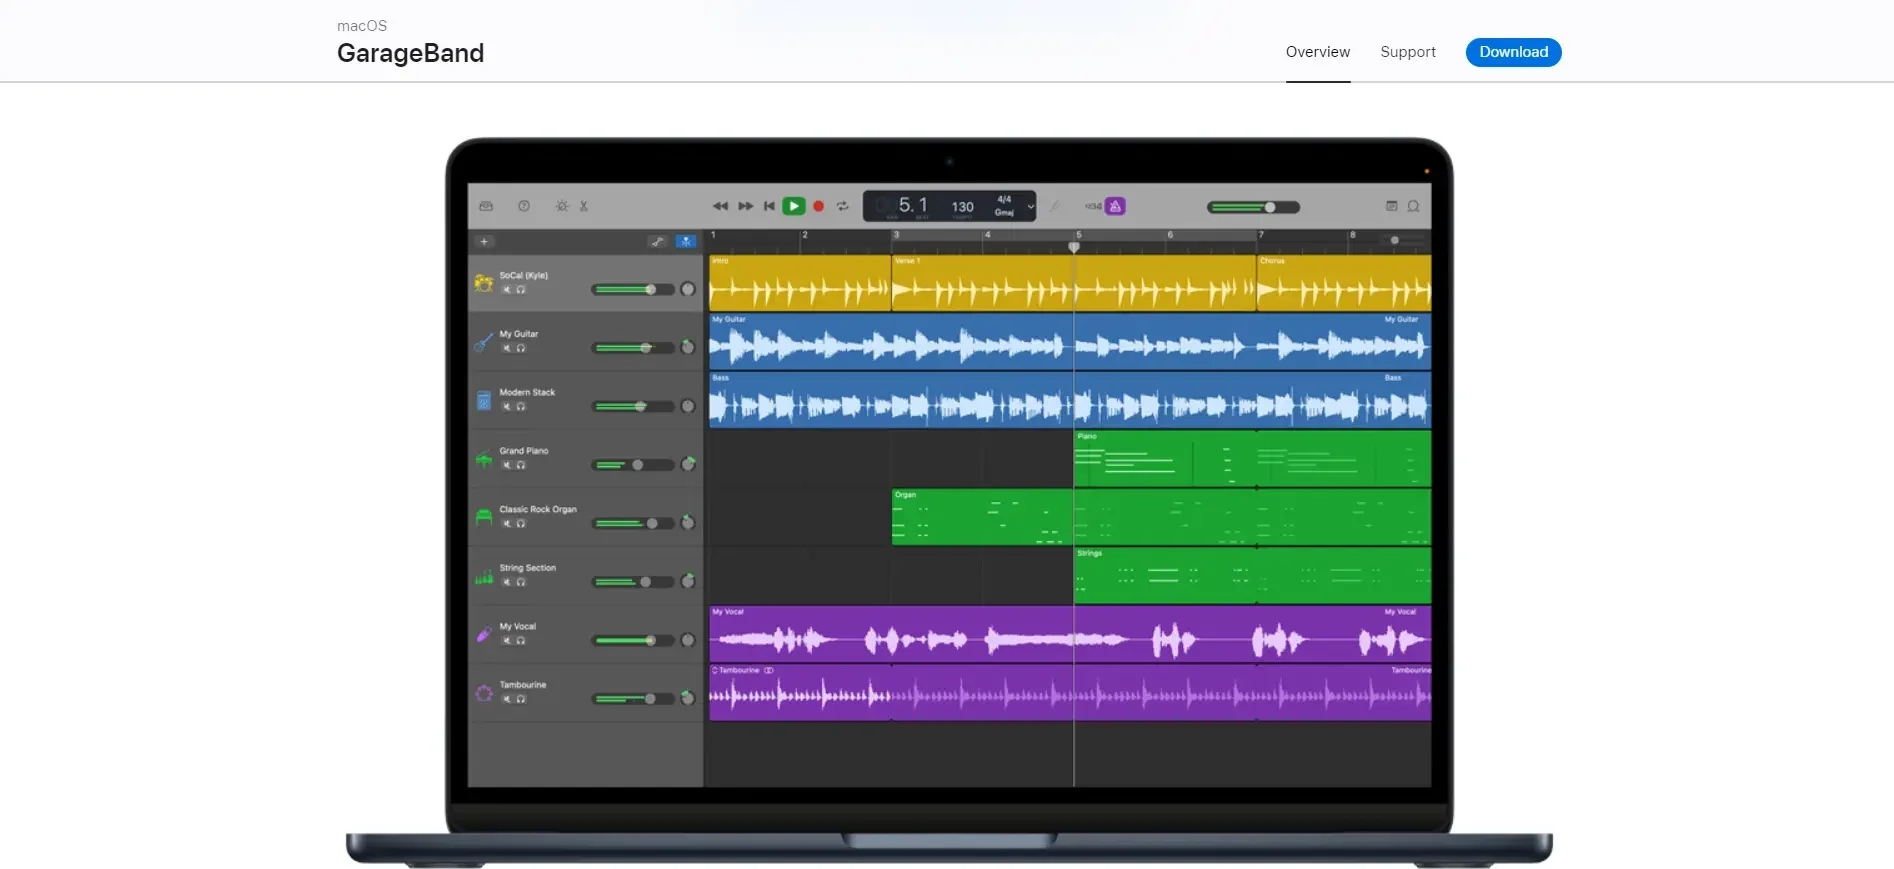This screenshot has height=869, width=1894.
Task: Open the LCD display mode dropdown arrow
Action: point(1030,207)
